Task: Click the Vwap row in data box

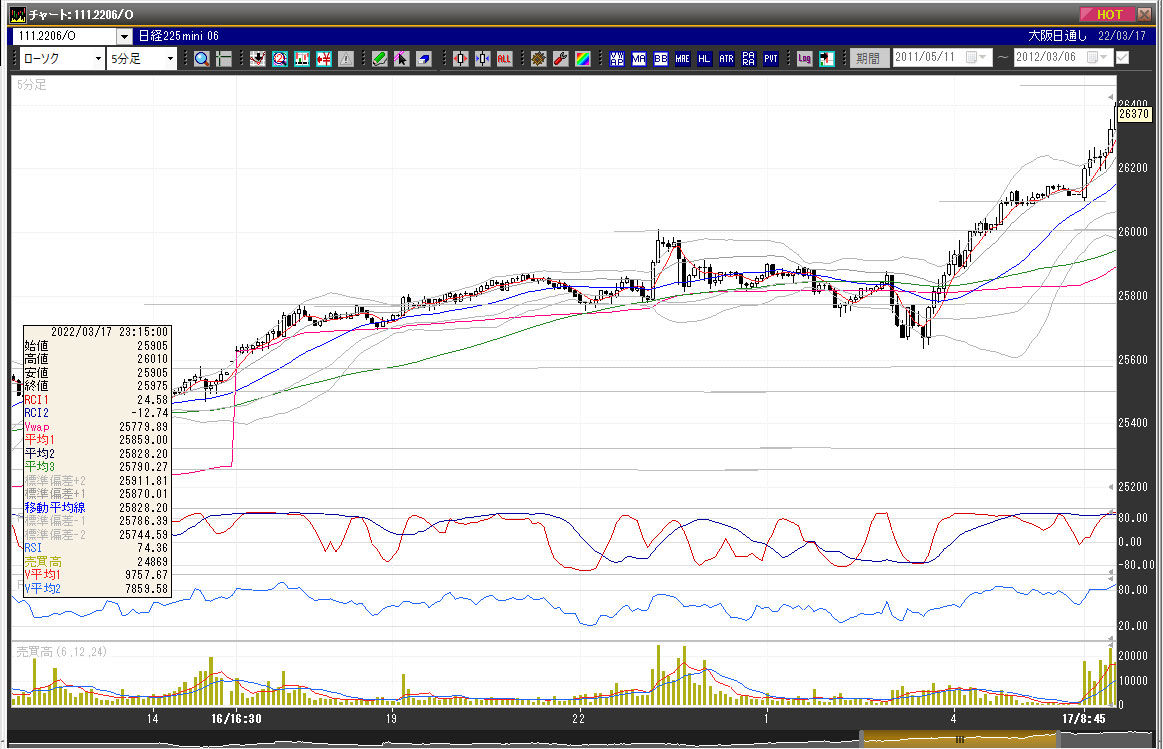Action: pyautogui.click(x=96, y=427)
